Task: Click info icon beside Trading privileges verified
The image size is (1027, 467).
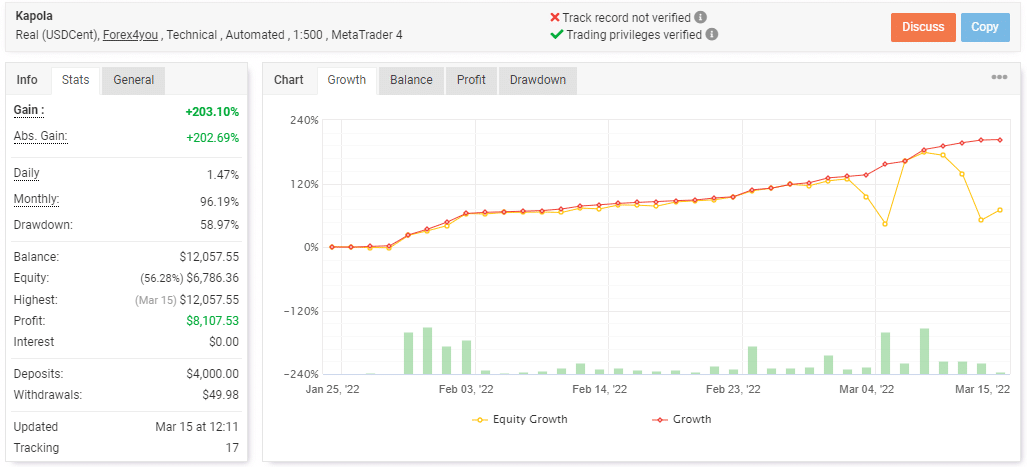Action: click(711, 34)
